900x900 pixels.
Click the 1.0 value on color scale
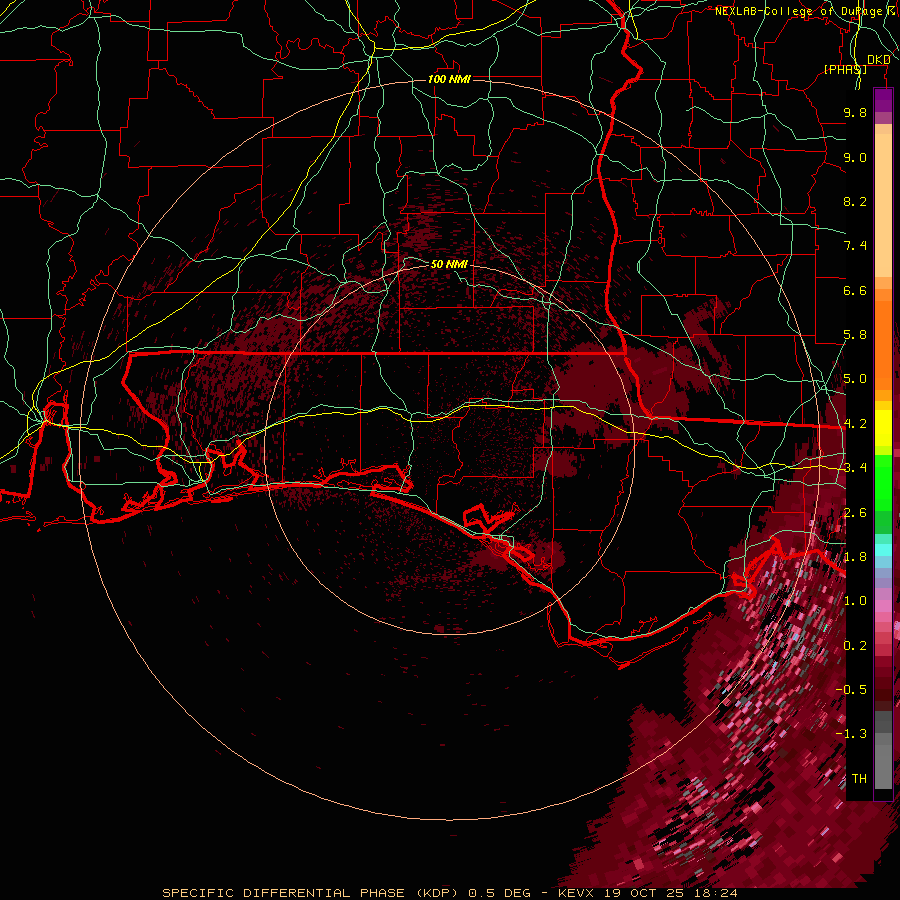coord(855,601)
